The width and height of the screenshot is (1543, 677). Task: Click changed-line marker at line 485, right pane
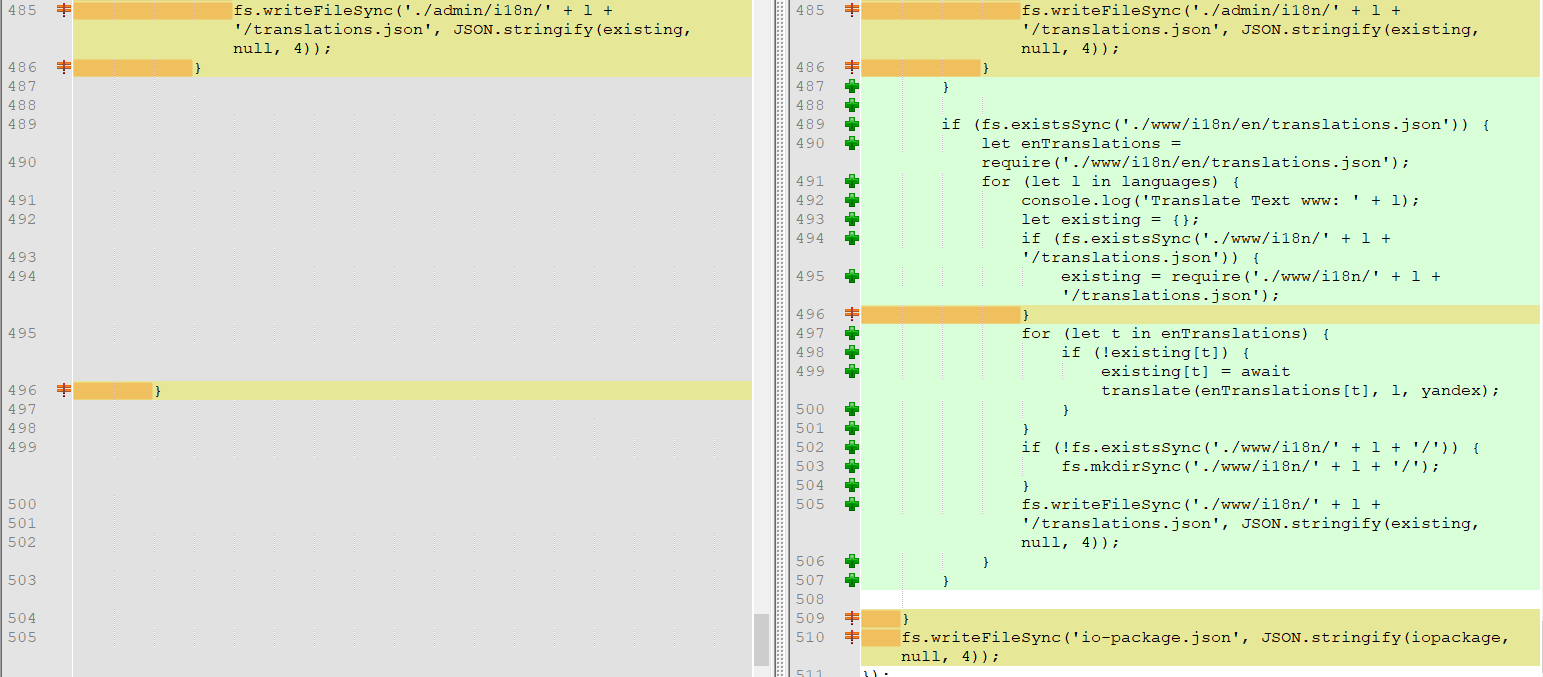pyautogui.click(x=852, y=10)
